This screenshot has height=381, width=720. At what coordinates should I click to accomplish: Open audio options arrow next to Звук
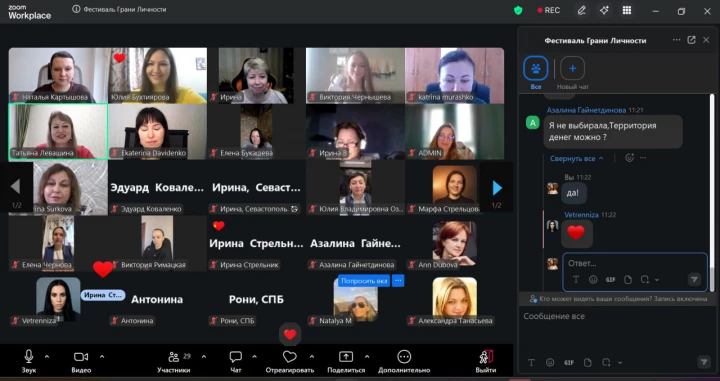click(x=47, y=356)
